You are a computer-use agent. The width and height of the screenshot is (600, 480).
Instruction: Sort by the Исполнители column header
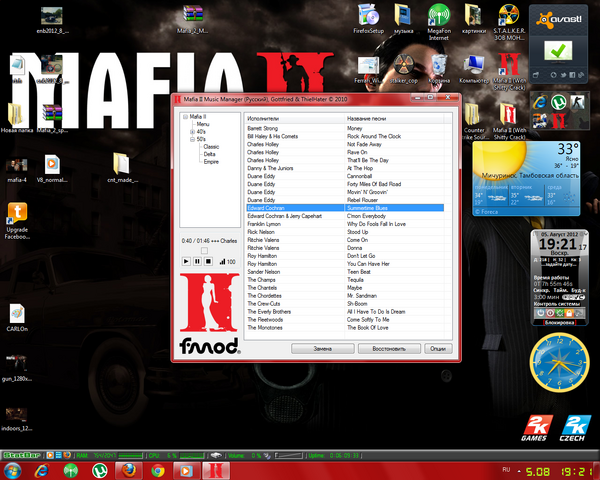[x=295, y=119]
